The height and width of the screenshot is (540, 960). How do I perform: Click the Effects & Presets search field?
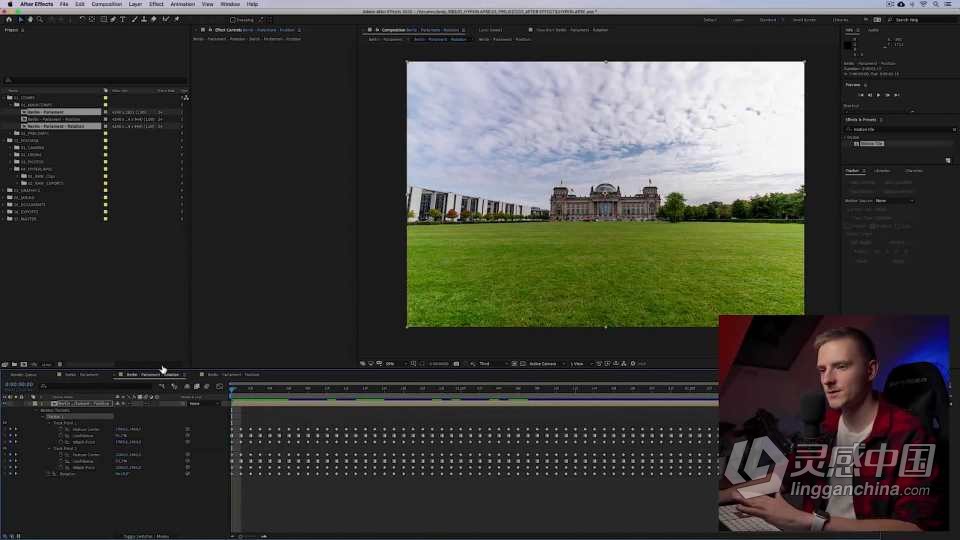[x=899, y=130]
